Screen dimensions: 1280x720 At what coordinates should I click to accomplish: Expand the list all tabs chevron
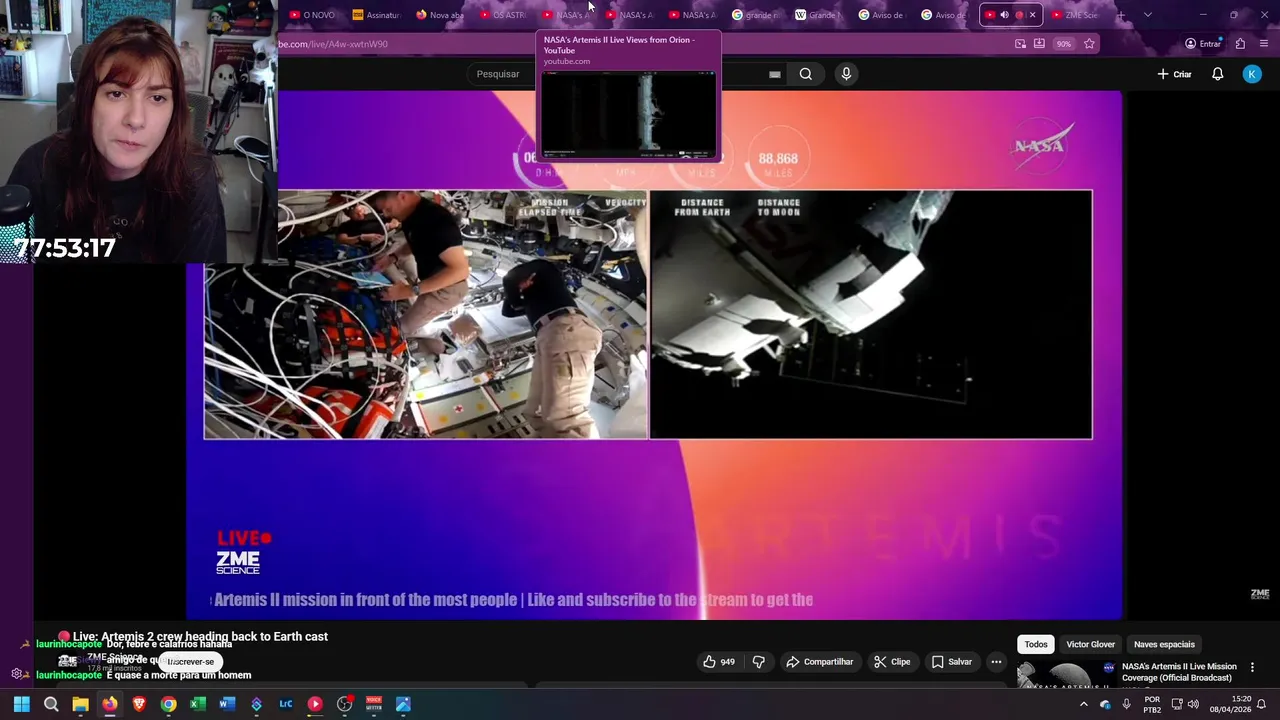point(1147,15)
